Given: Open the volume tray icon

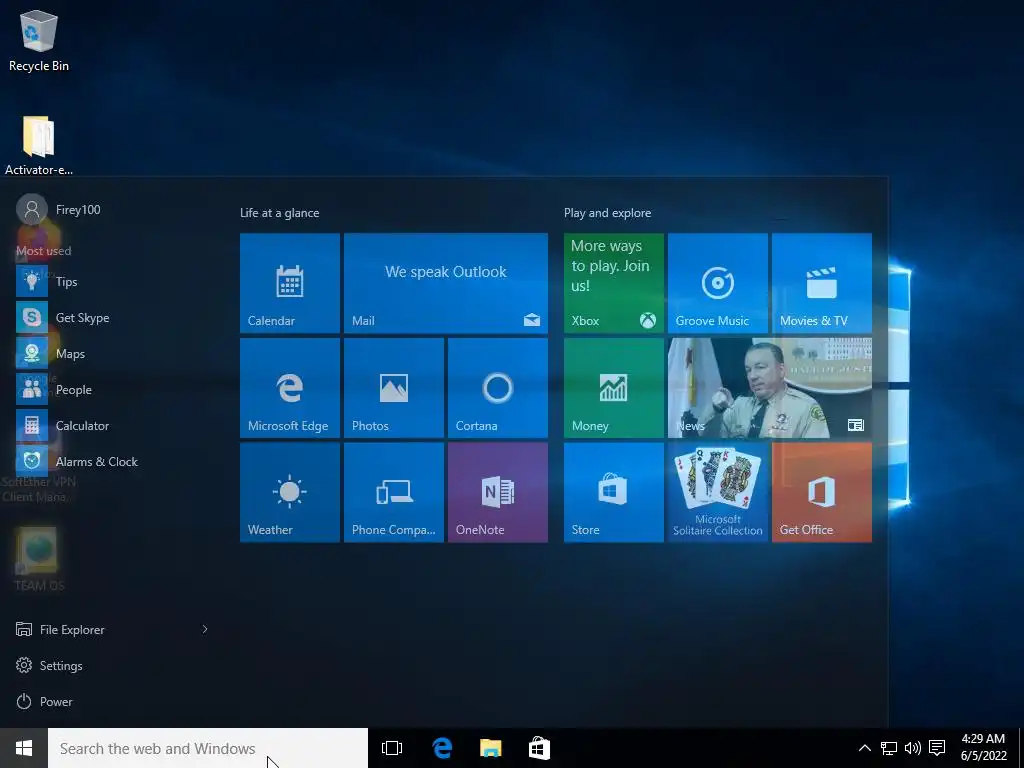Looking at the screenshot, I should [913, 748].
